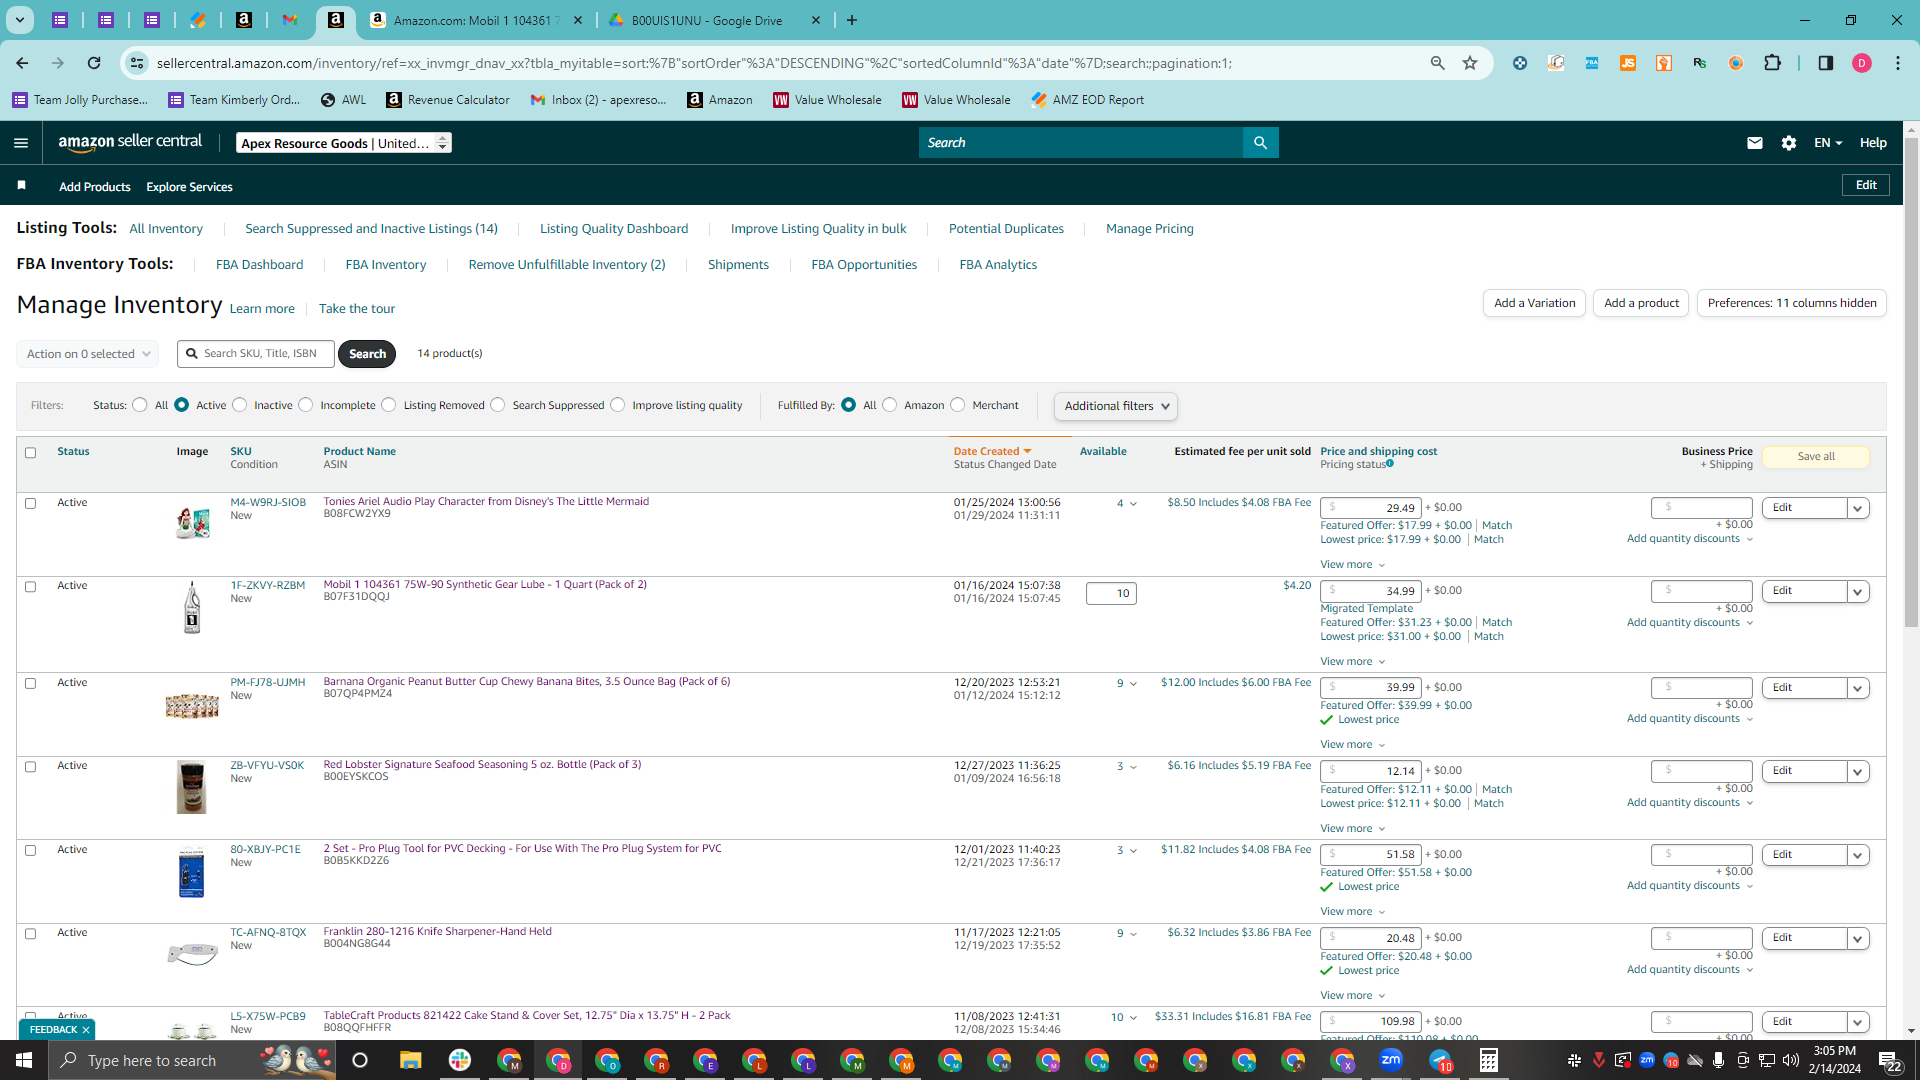Click the price field showing 29.49
Screen dimensions: 1920x1080
(1370, 508)
